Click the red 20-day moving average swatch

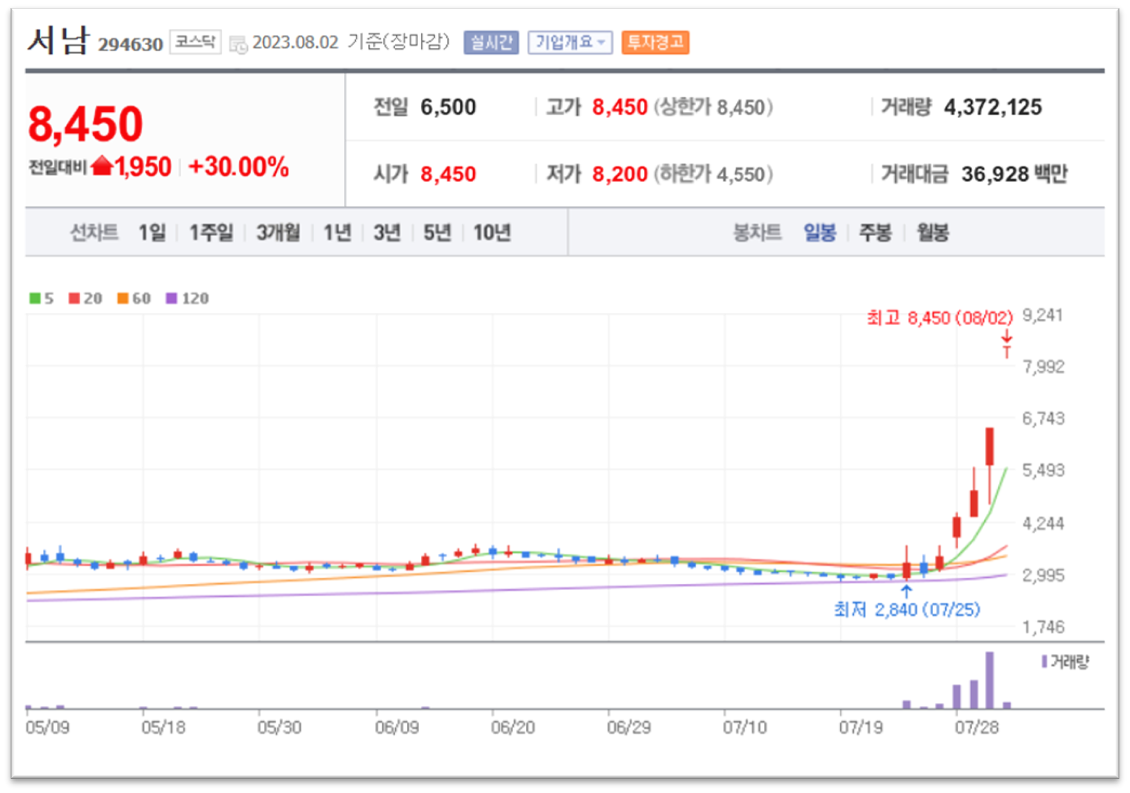(x=74, y=298)
